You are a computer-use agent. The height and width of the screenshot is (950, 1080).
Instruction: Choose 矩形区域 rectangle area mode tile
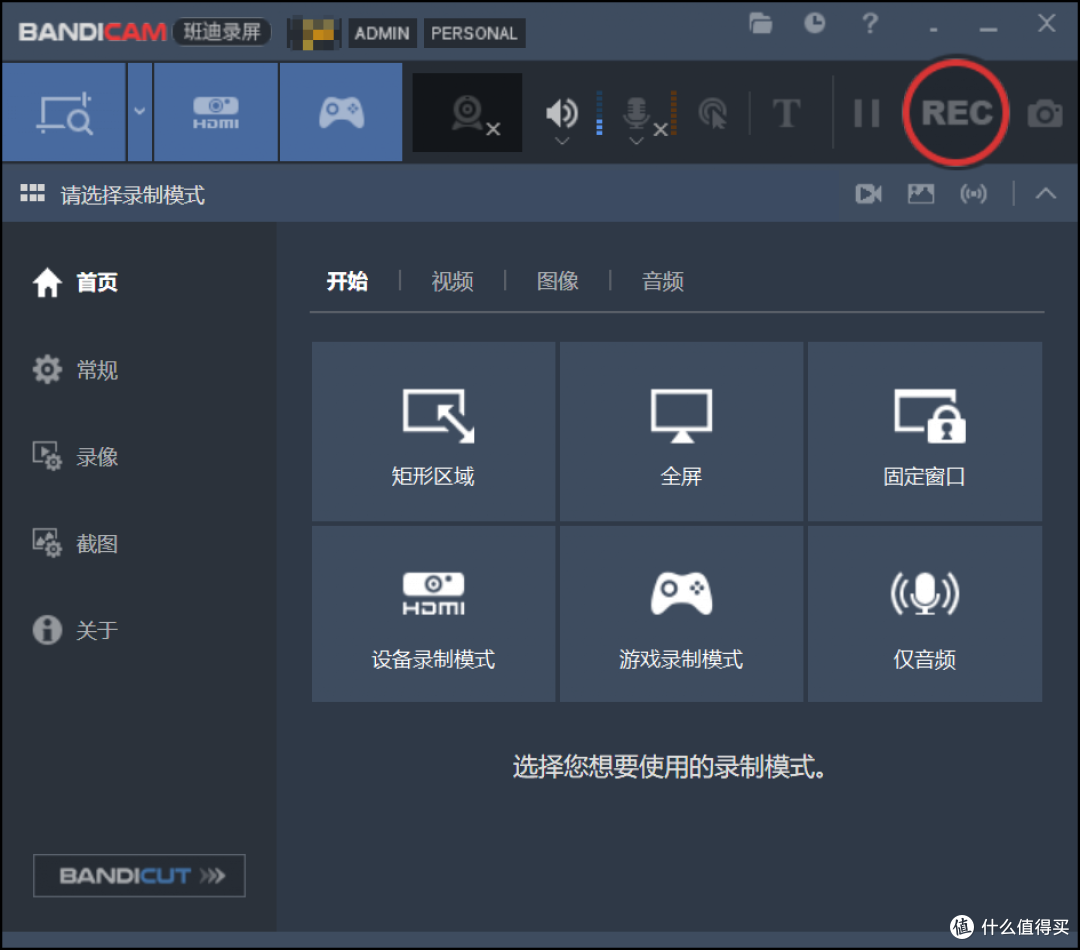click(x=433, y=431)
